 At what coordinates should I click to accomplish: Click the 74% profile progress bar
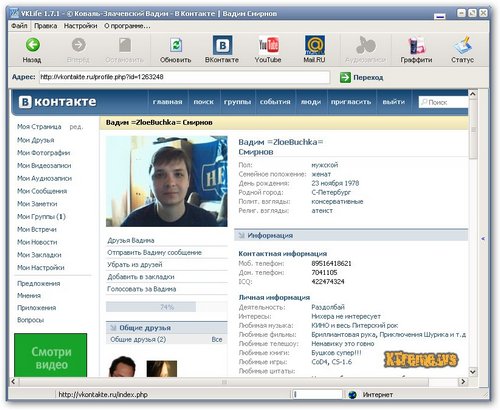(167, 307)
